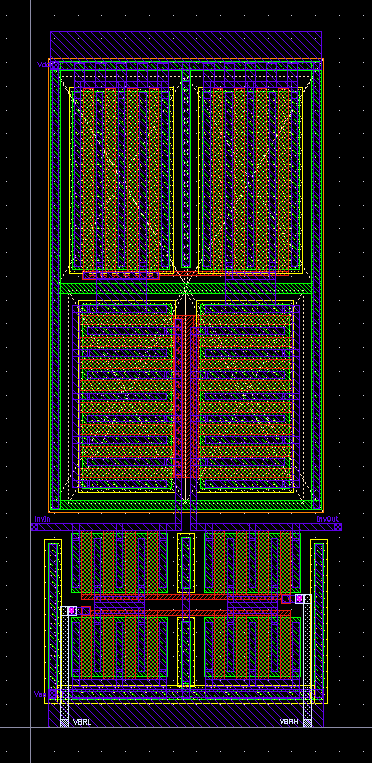Select the Vdd pin label text

click(42, 64)
